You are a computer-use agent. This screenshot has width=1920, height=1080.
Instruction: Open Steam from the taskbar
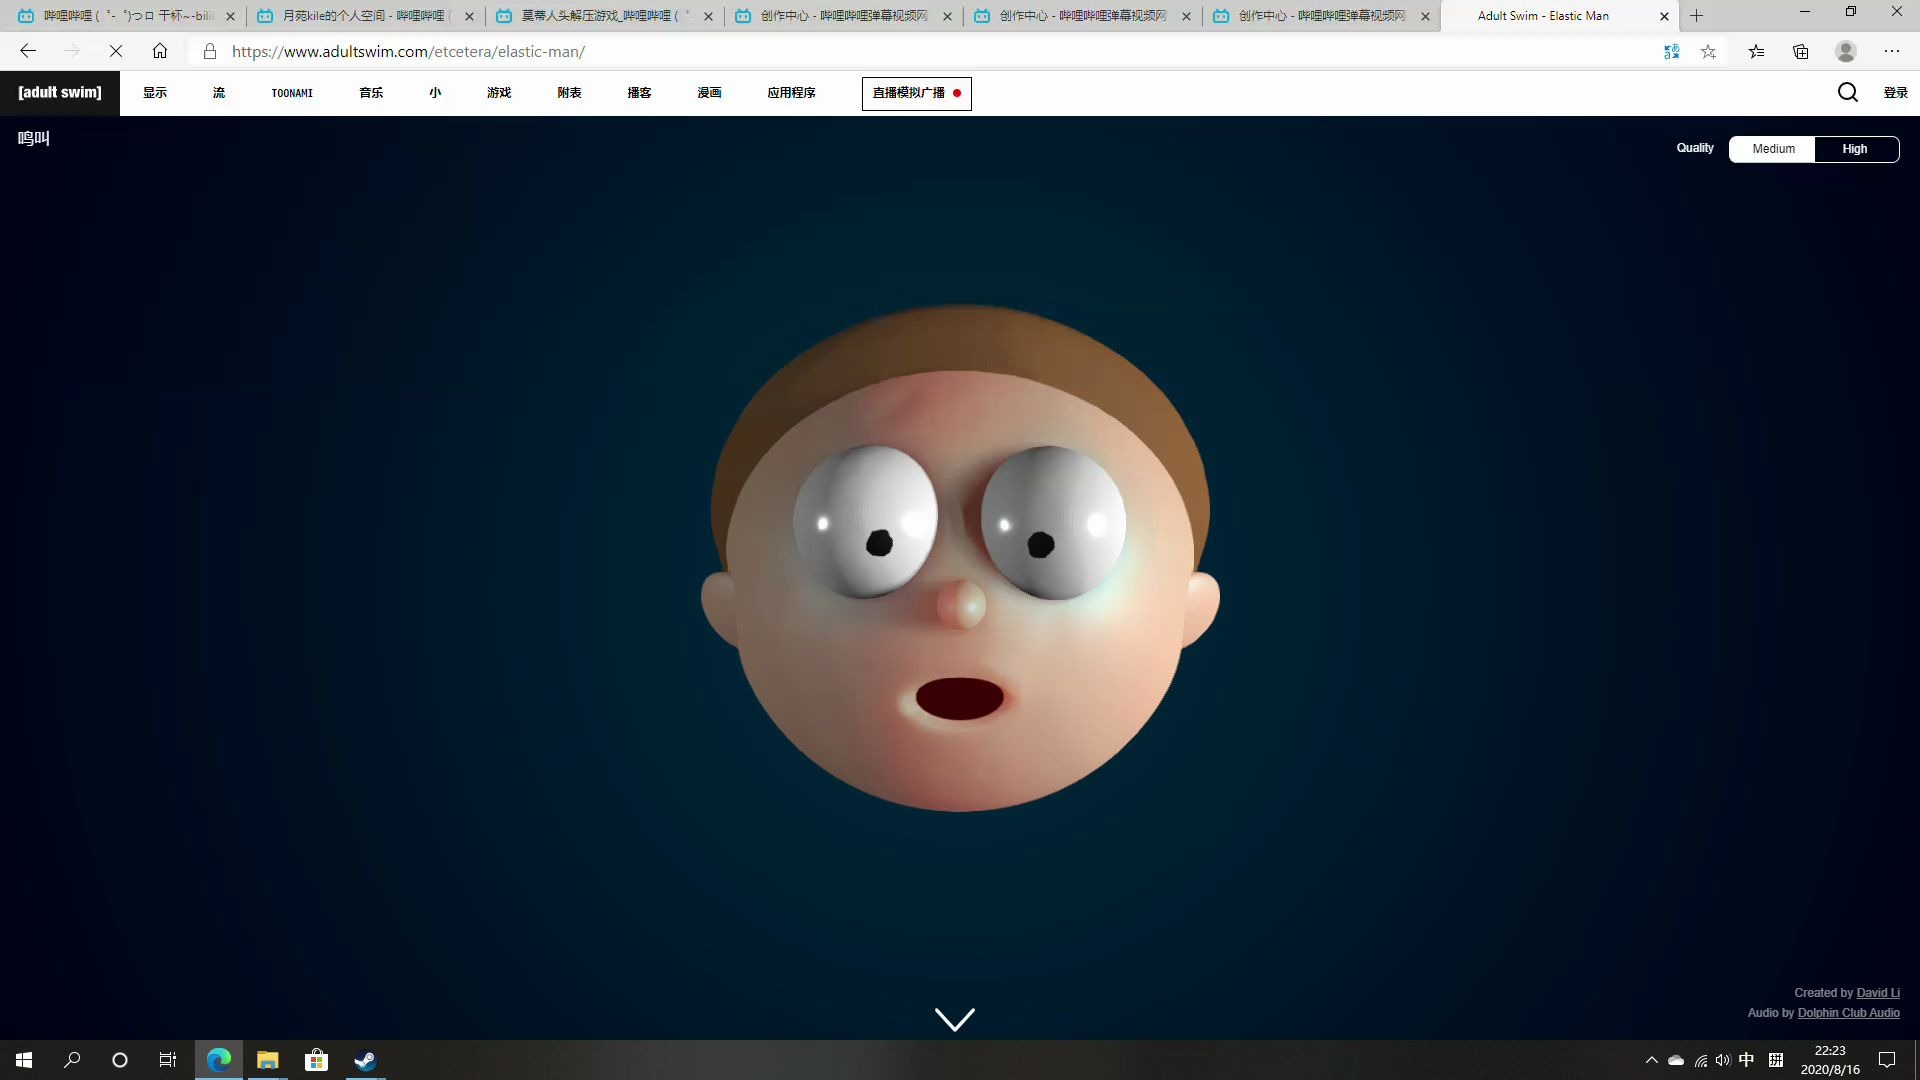click(x=365, y=1060)
